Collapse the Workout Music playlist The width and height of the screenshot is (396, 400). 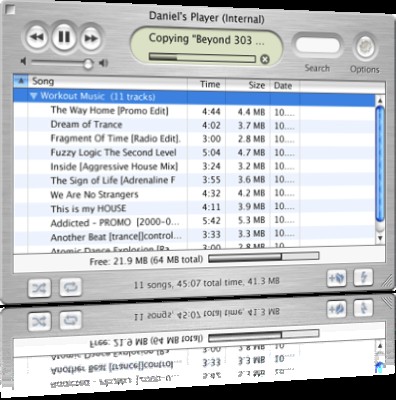click(x=33, y=96)
